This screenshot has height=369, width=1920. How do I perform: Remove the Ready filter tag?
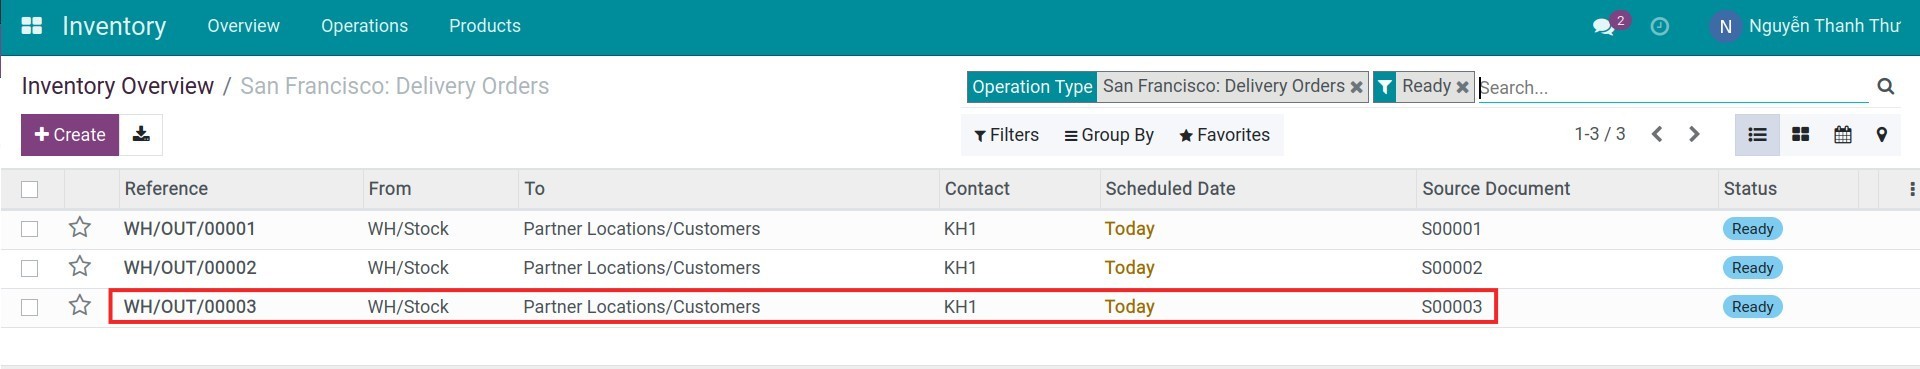(1462, 87)
